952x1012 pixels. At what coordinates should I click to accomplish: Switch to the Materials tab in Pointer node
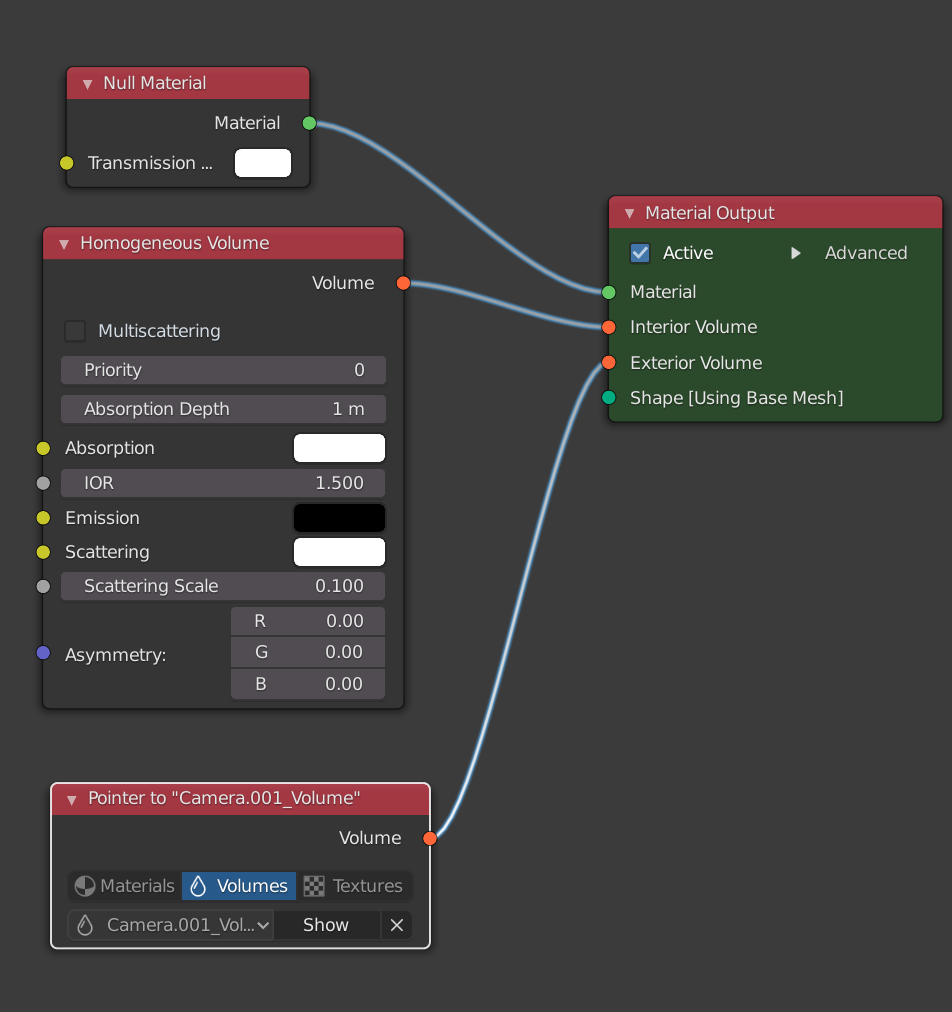pos(125,886)
